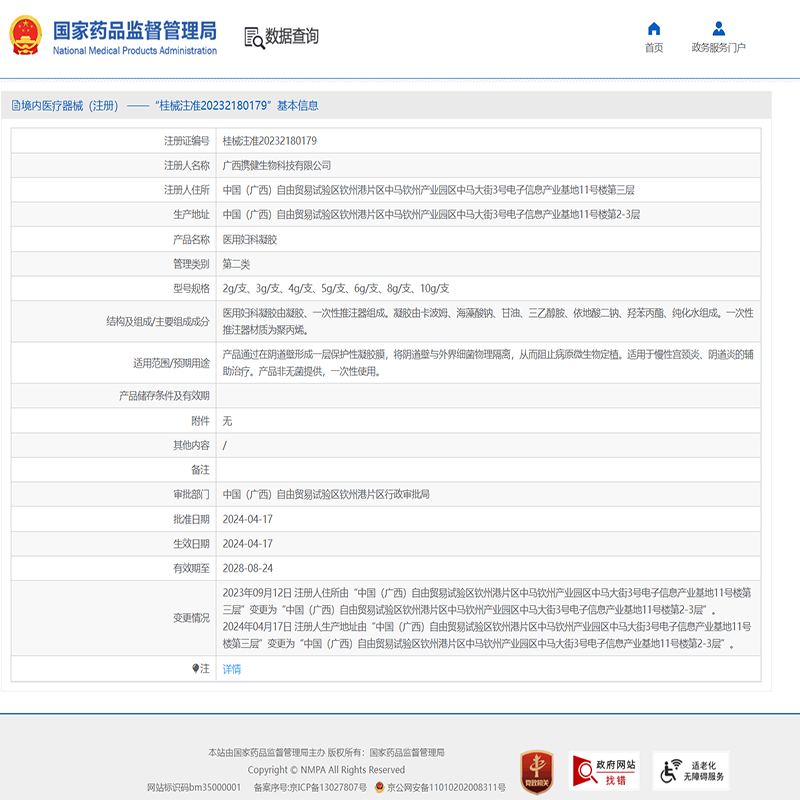The image size is (800, 800).
Task: Click 生效日期 value 2024-04-17
Action: pos(247,544)
